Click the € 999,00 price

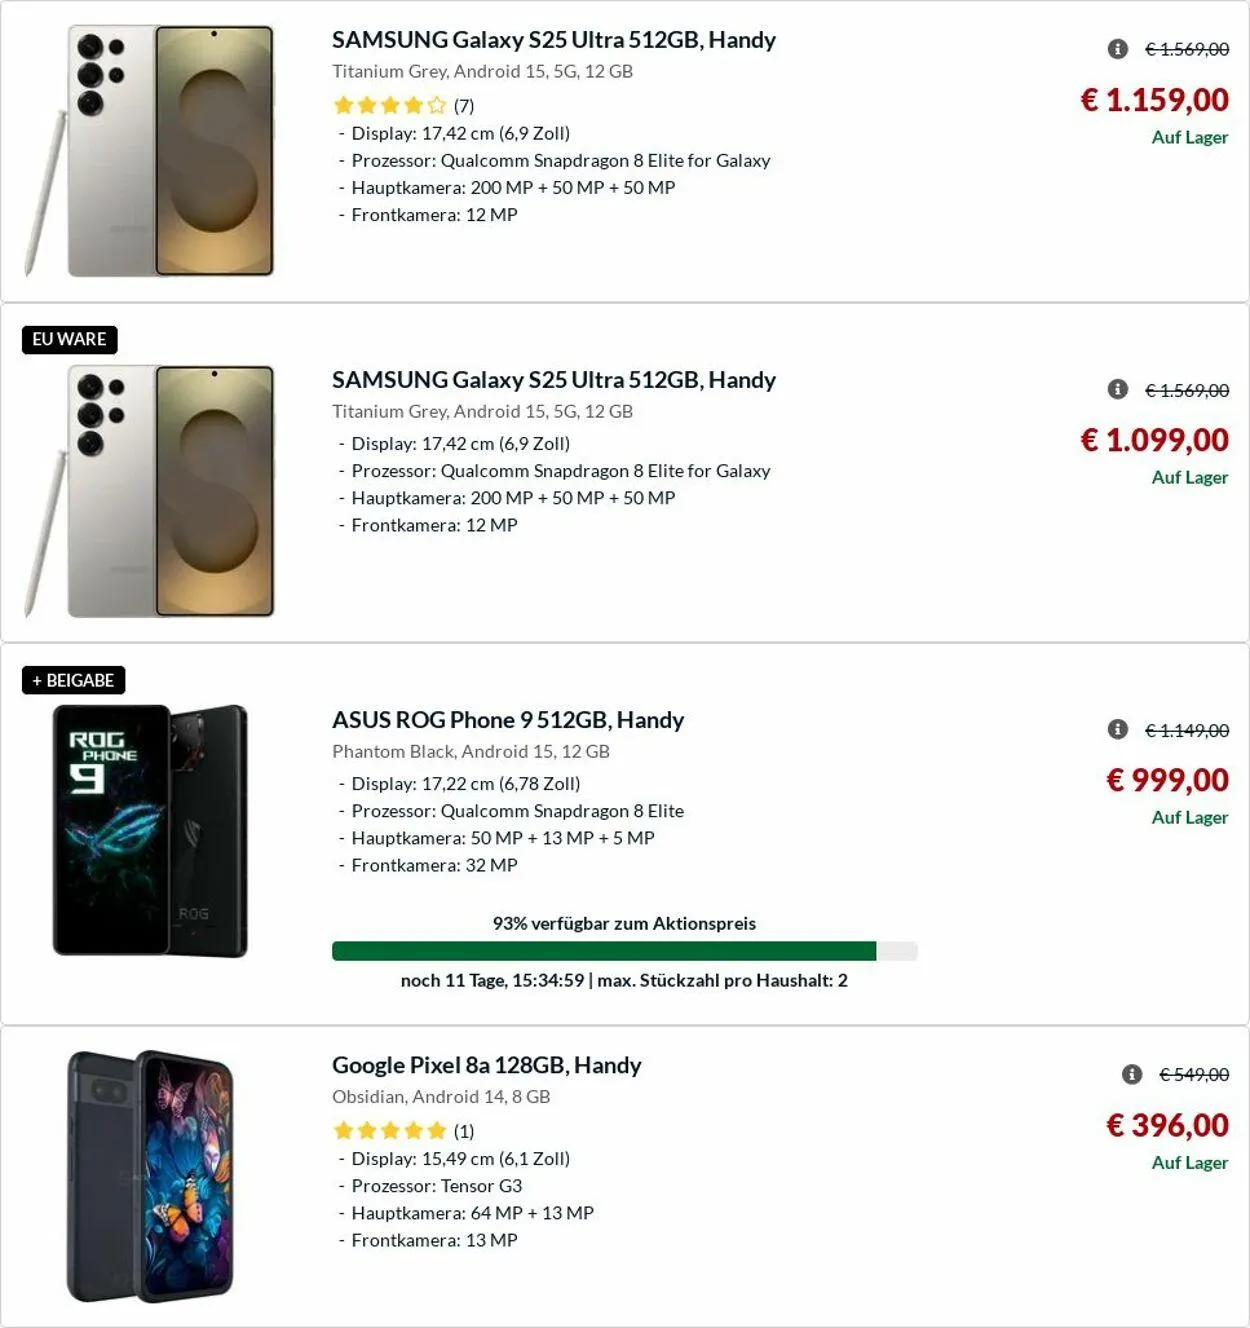[1167, 780]
